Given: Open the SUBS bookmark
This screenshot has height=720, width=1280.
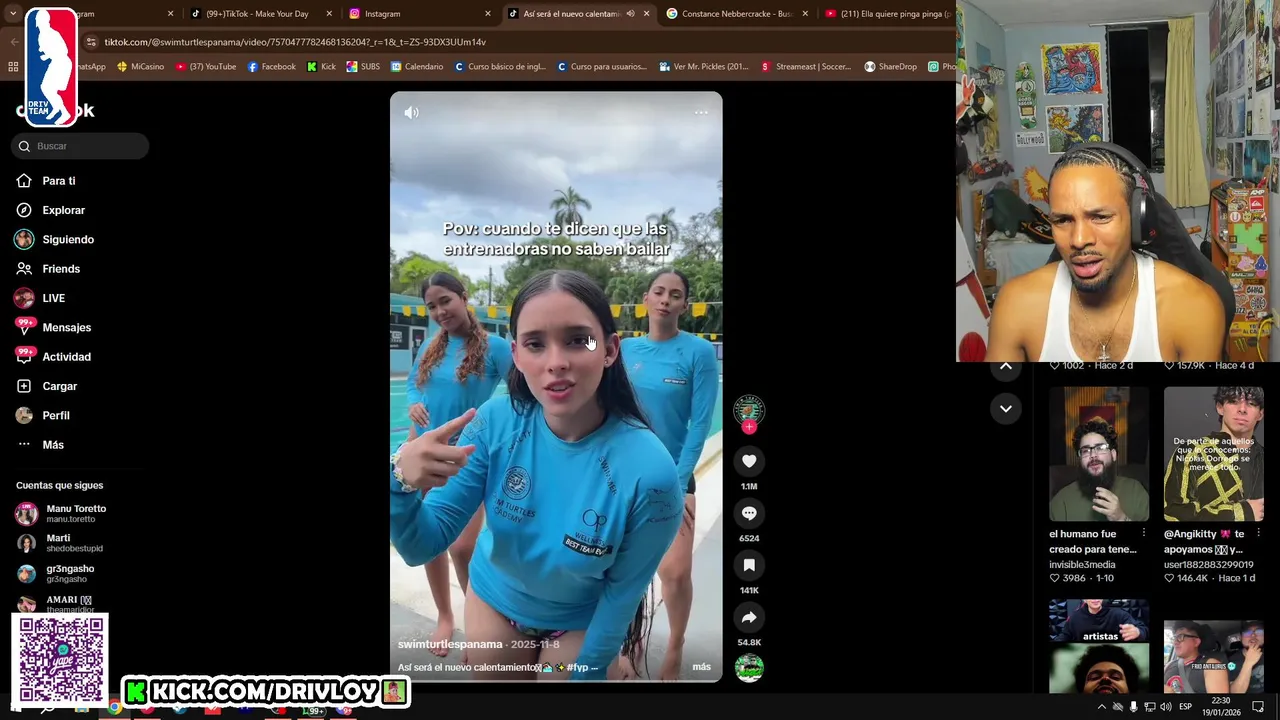Looking at the screenshot, I should pos(363,67).
